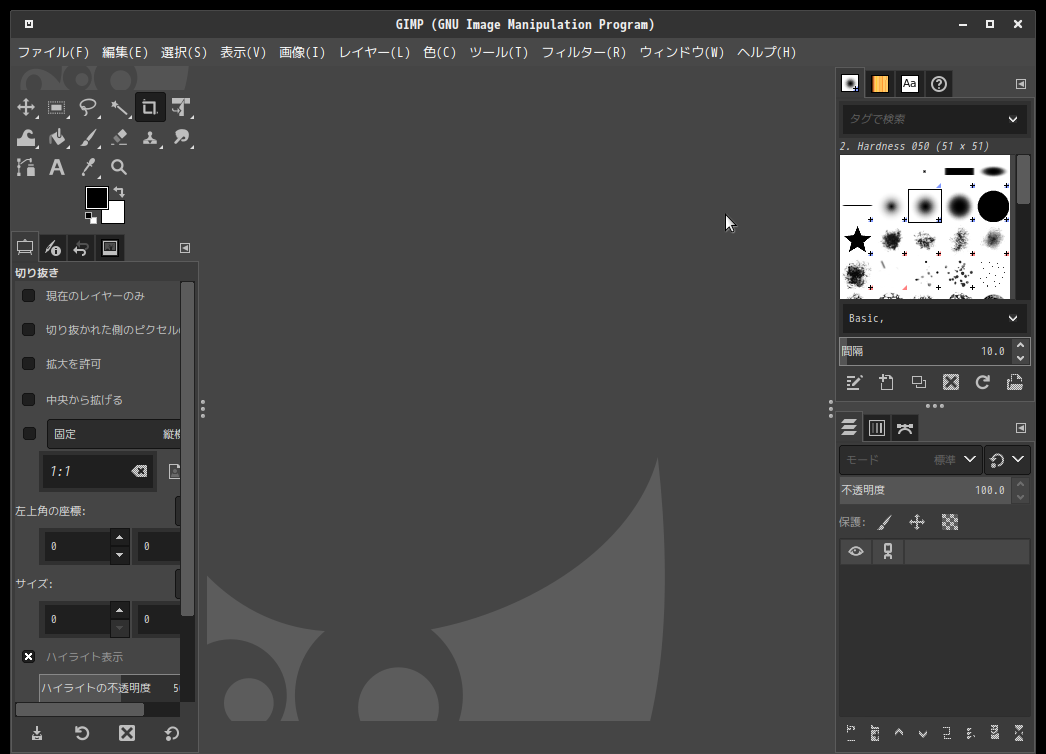Open the レイヤー モード dropdown
The height and width of the screenshot is (754, 1046).
click(x=910, y=460)
